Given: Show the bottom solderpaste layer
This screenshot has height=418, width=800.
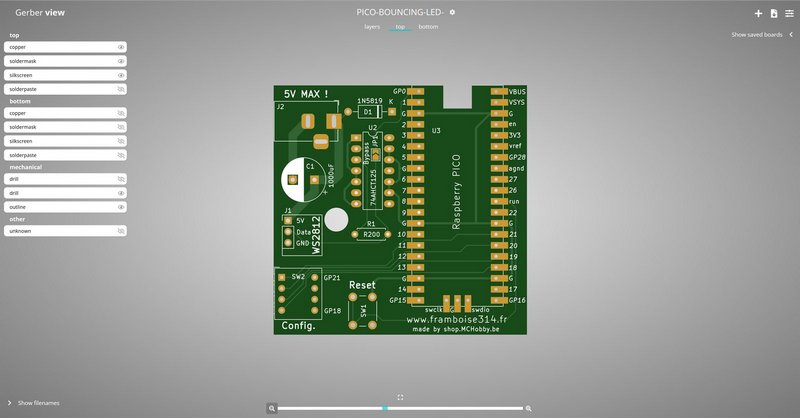Looking at the screenshot, I should click(x=121, y=155).
